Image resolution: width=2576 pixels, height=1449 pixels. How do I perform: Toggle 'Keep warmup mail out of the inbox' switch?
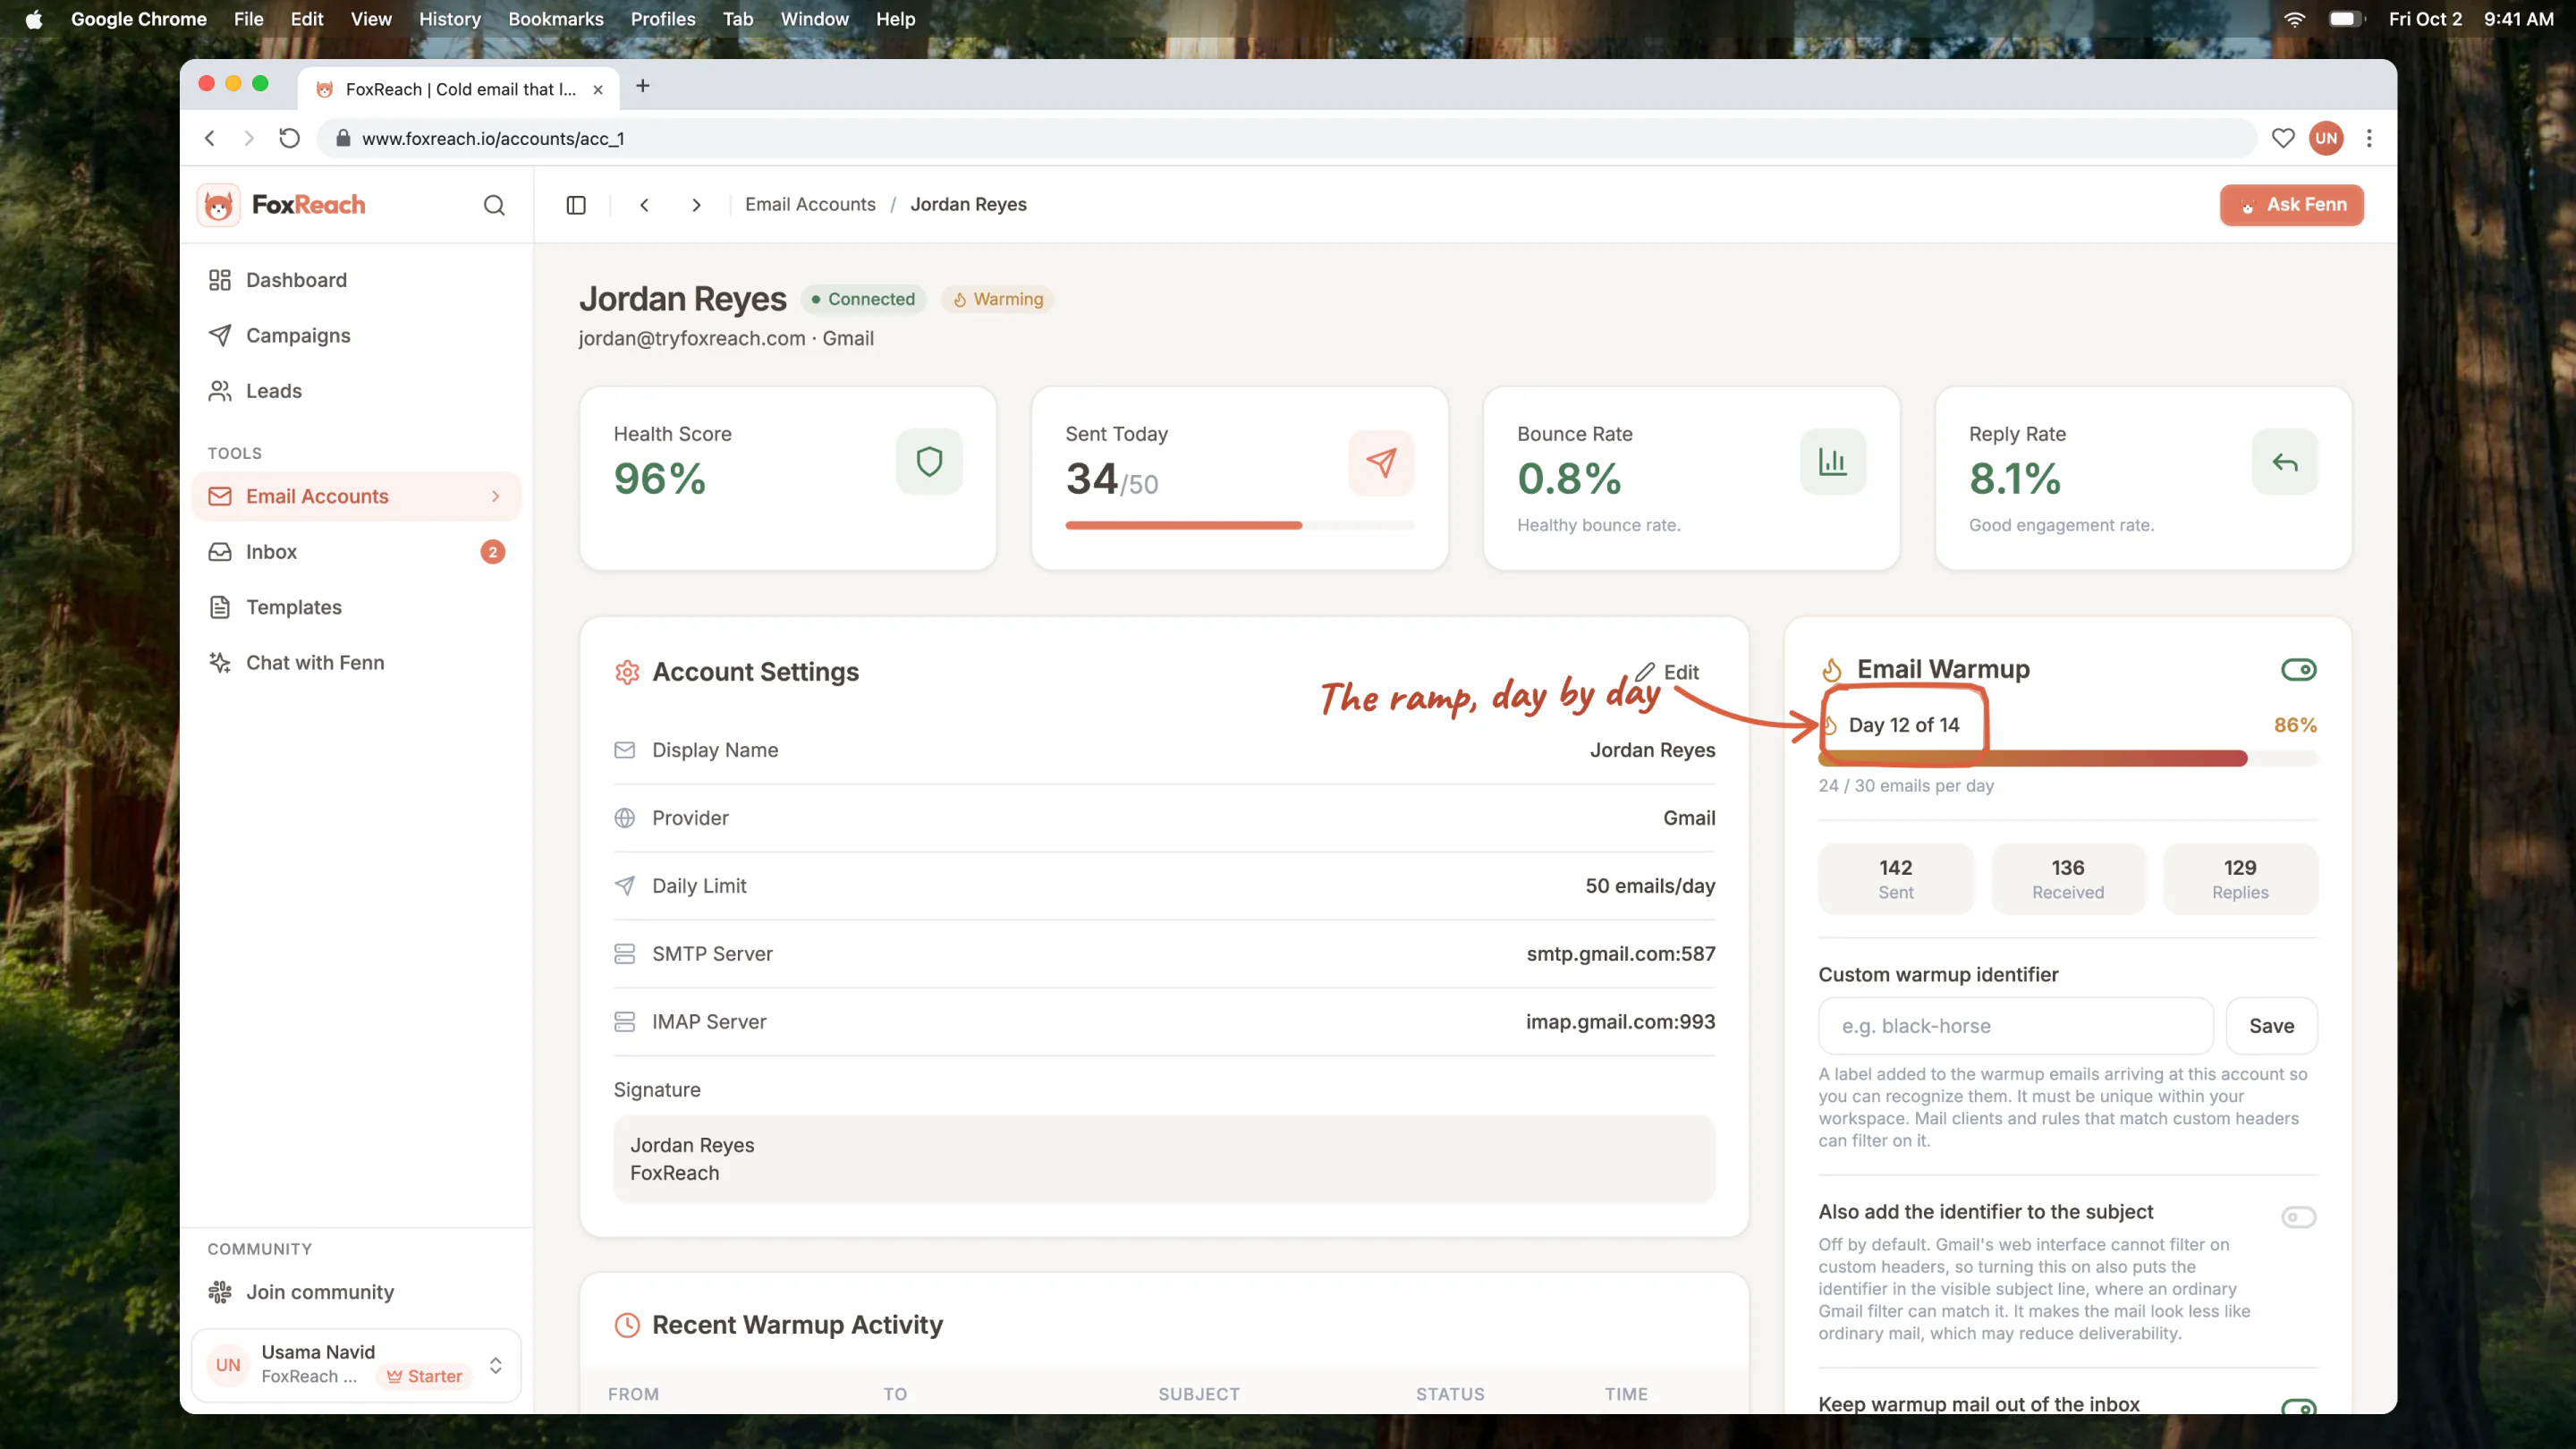2298,1407
